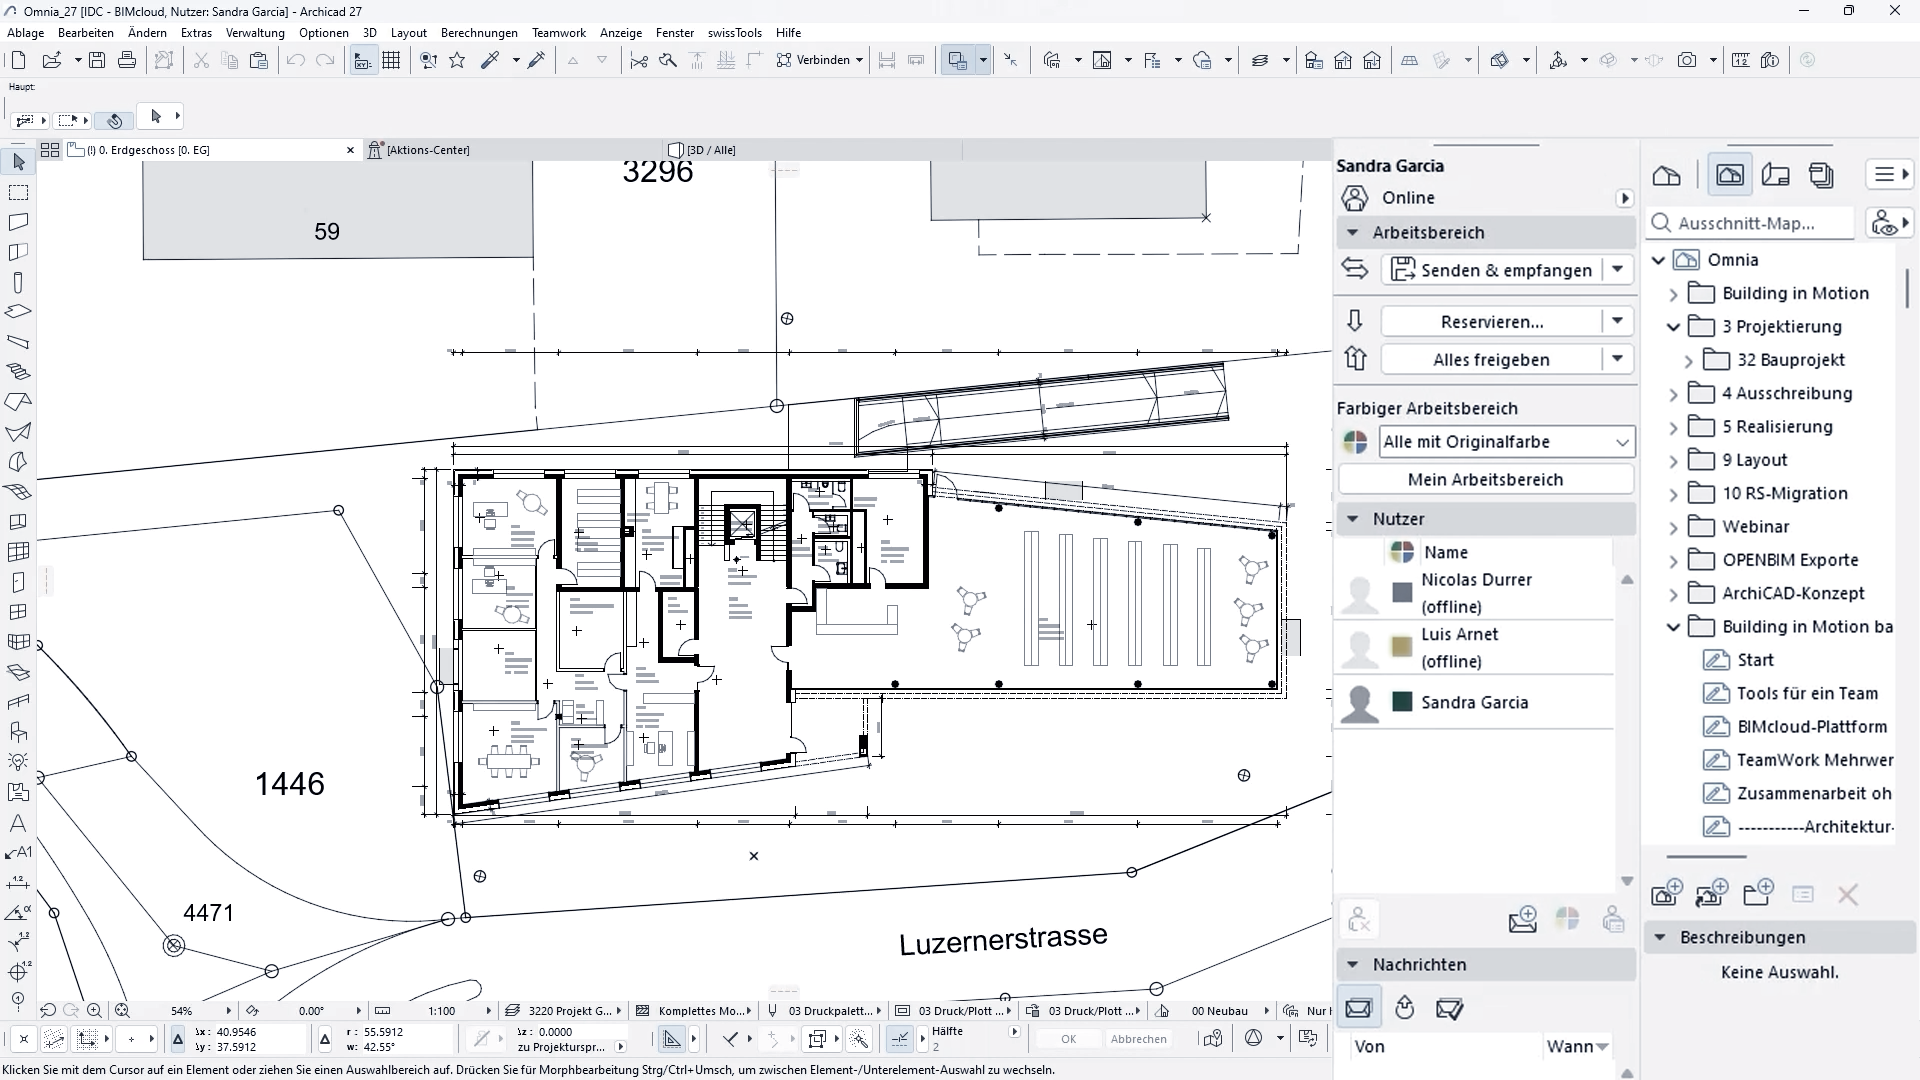Toggle the grid display icon in toolbar
This screenshot has height=1080, width=1920.
pos(392,60)
